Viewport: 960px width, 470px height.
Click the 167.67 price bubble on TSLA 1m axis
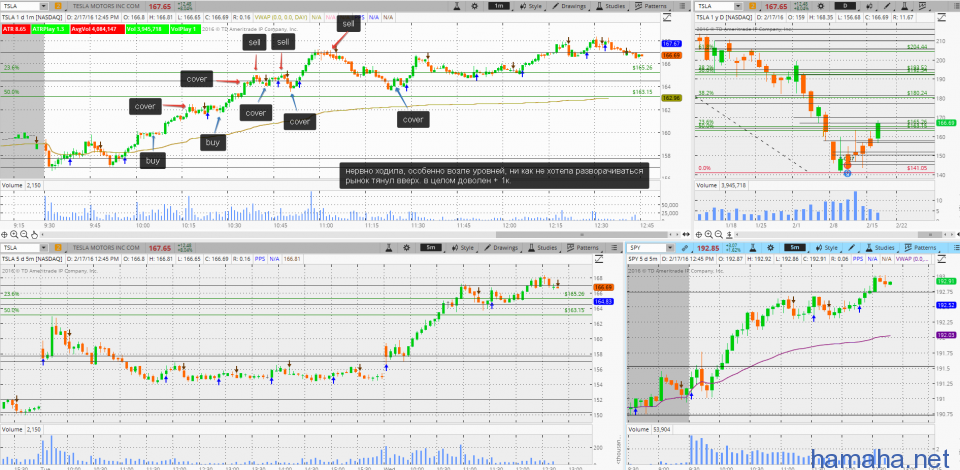[672, 44]
